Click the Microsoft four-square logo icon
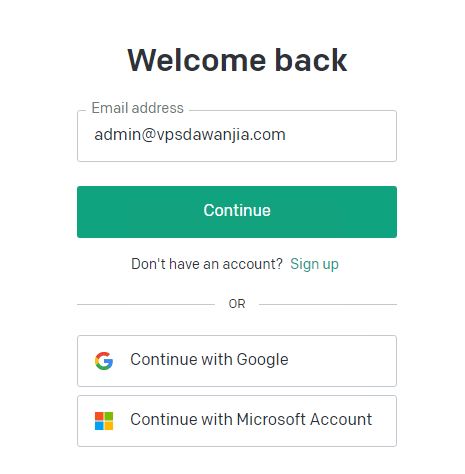Image resolution: width=465 pixels, height=474 pixels. pos(104,421)
